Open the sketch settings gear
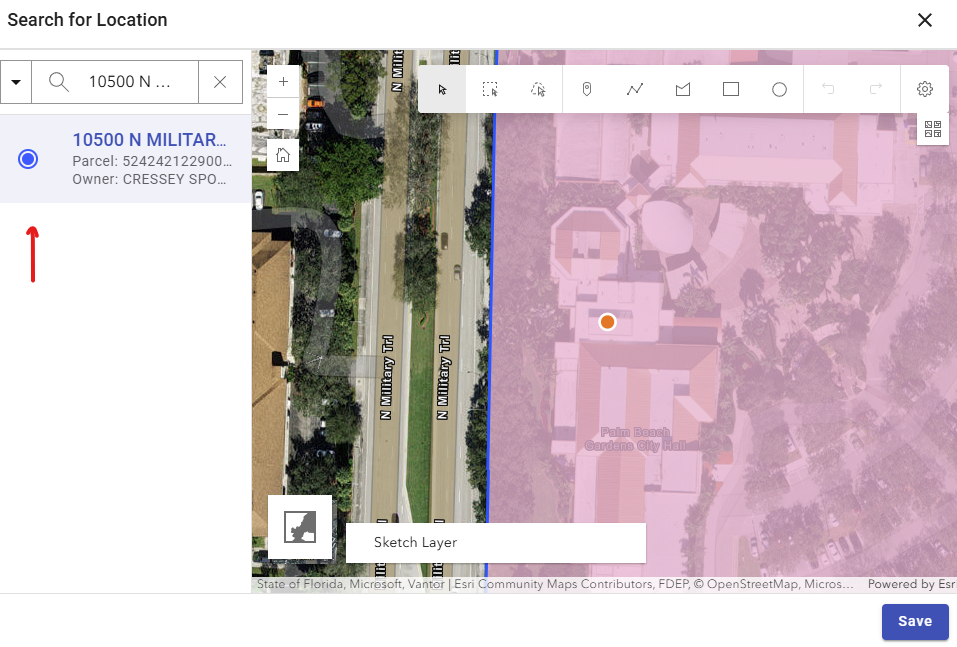Screen dimensions: 957x647 coord(925,89)
